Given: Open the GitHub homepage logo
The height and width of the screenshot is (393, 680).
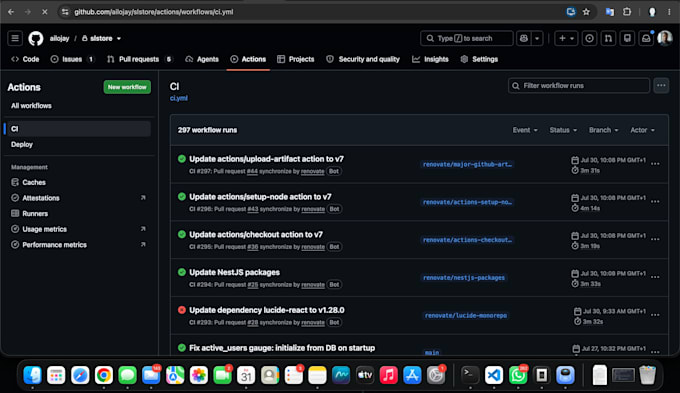Looking at the screenshot, I should pos(36,39).
